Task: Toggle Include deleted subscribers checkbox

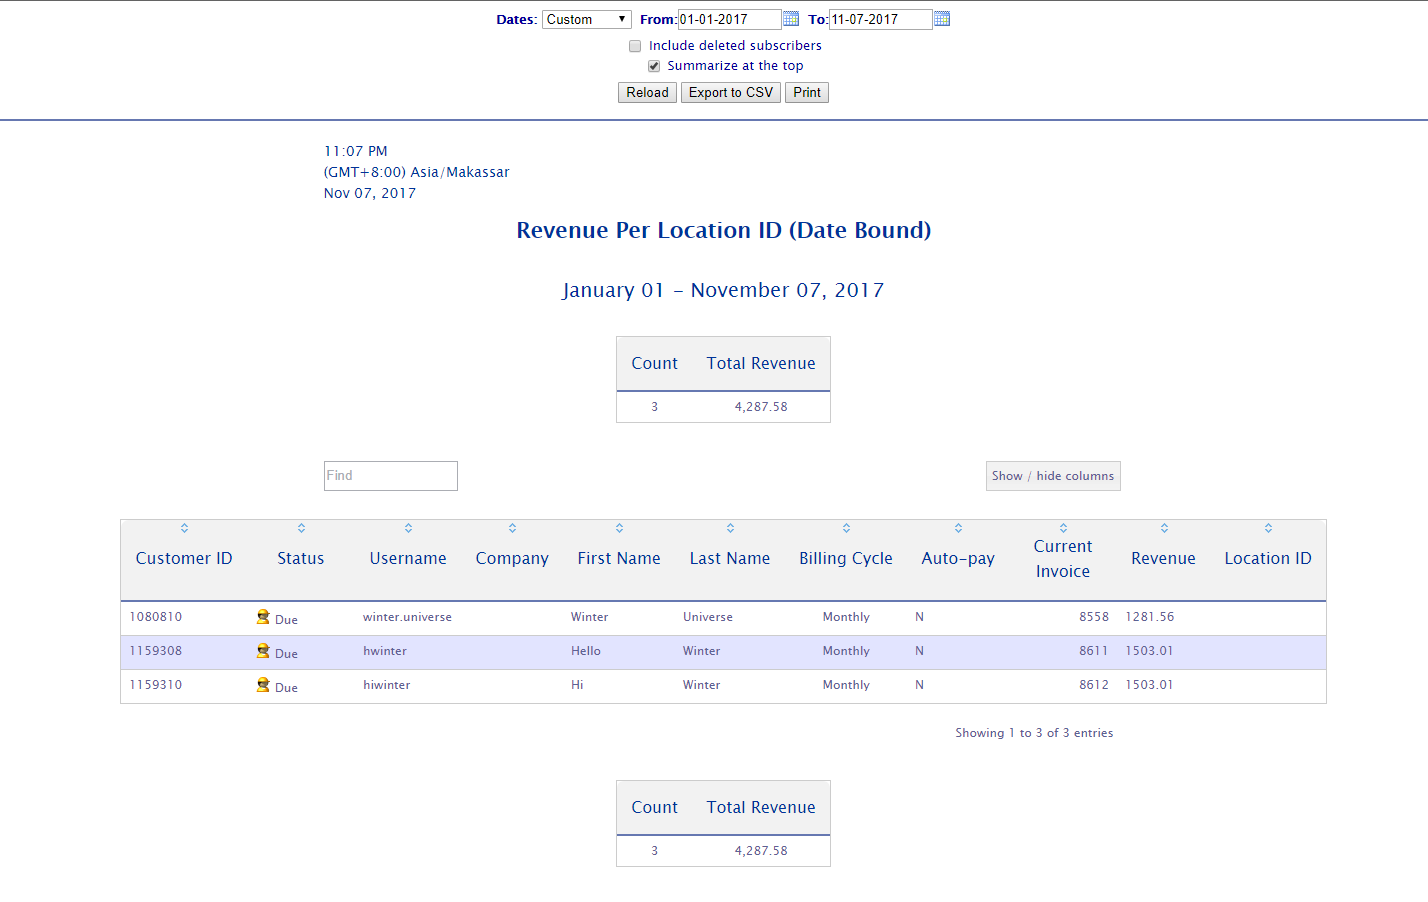Action: pos(635,46)
